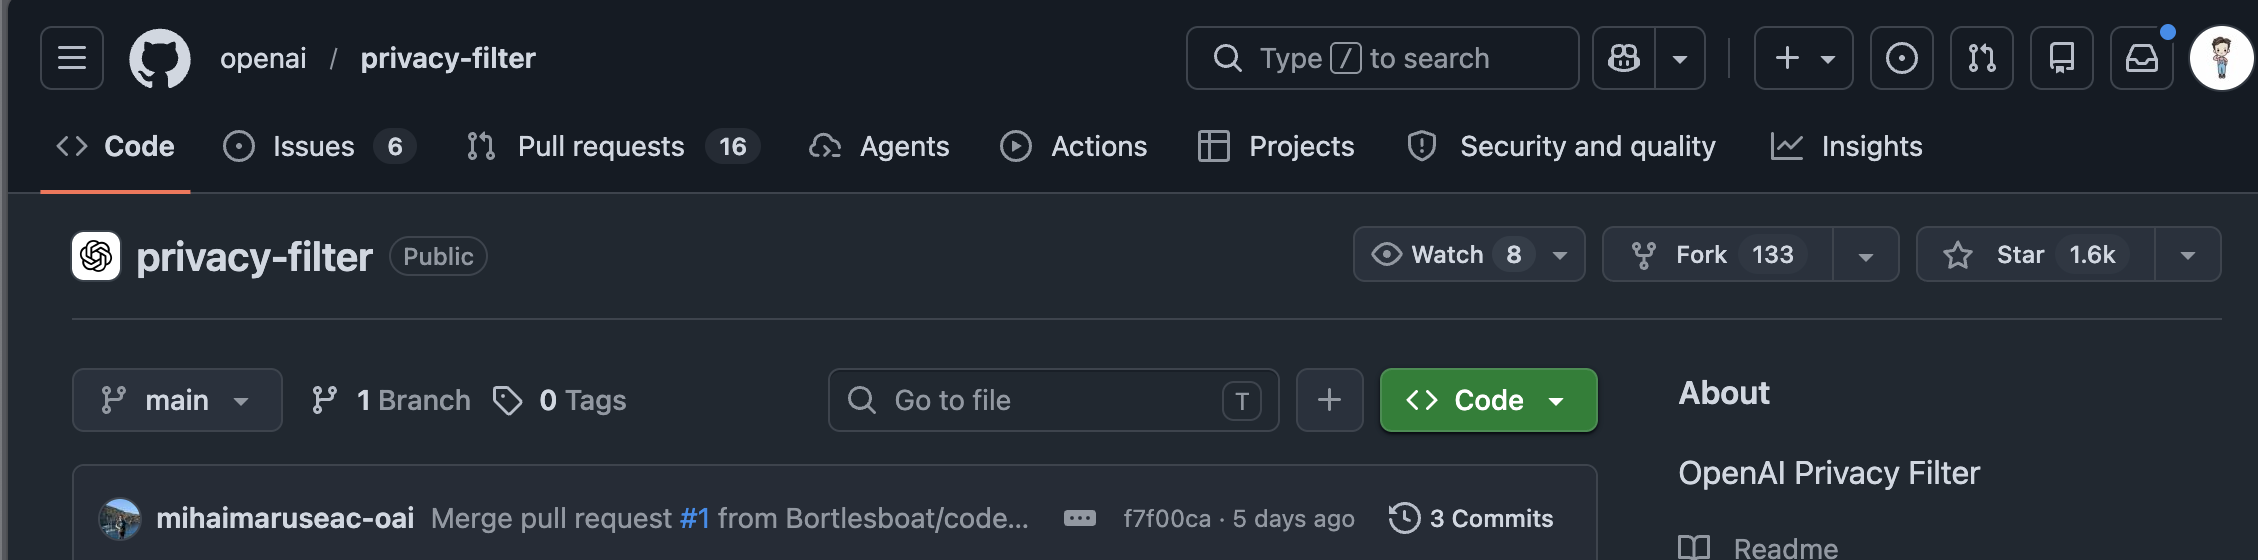Viewport: 2258px width, 560px height.
Task: Expand the commit message ellipsis
Action: pos(1080,518)
